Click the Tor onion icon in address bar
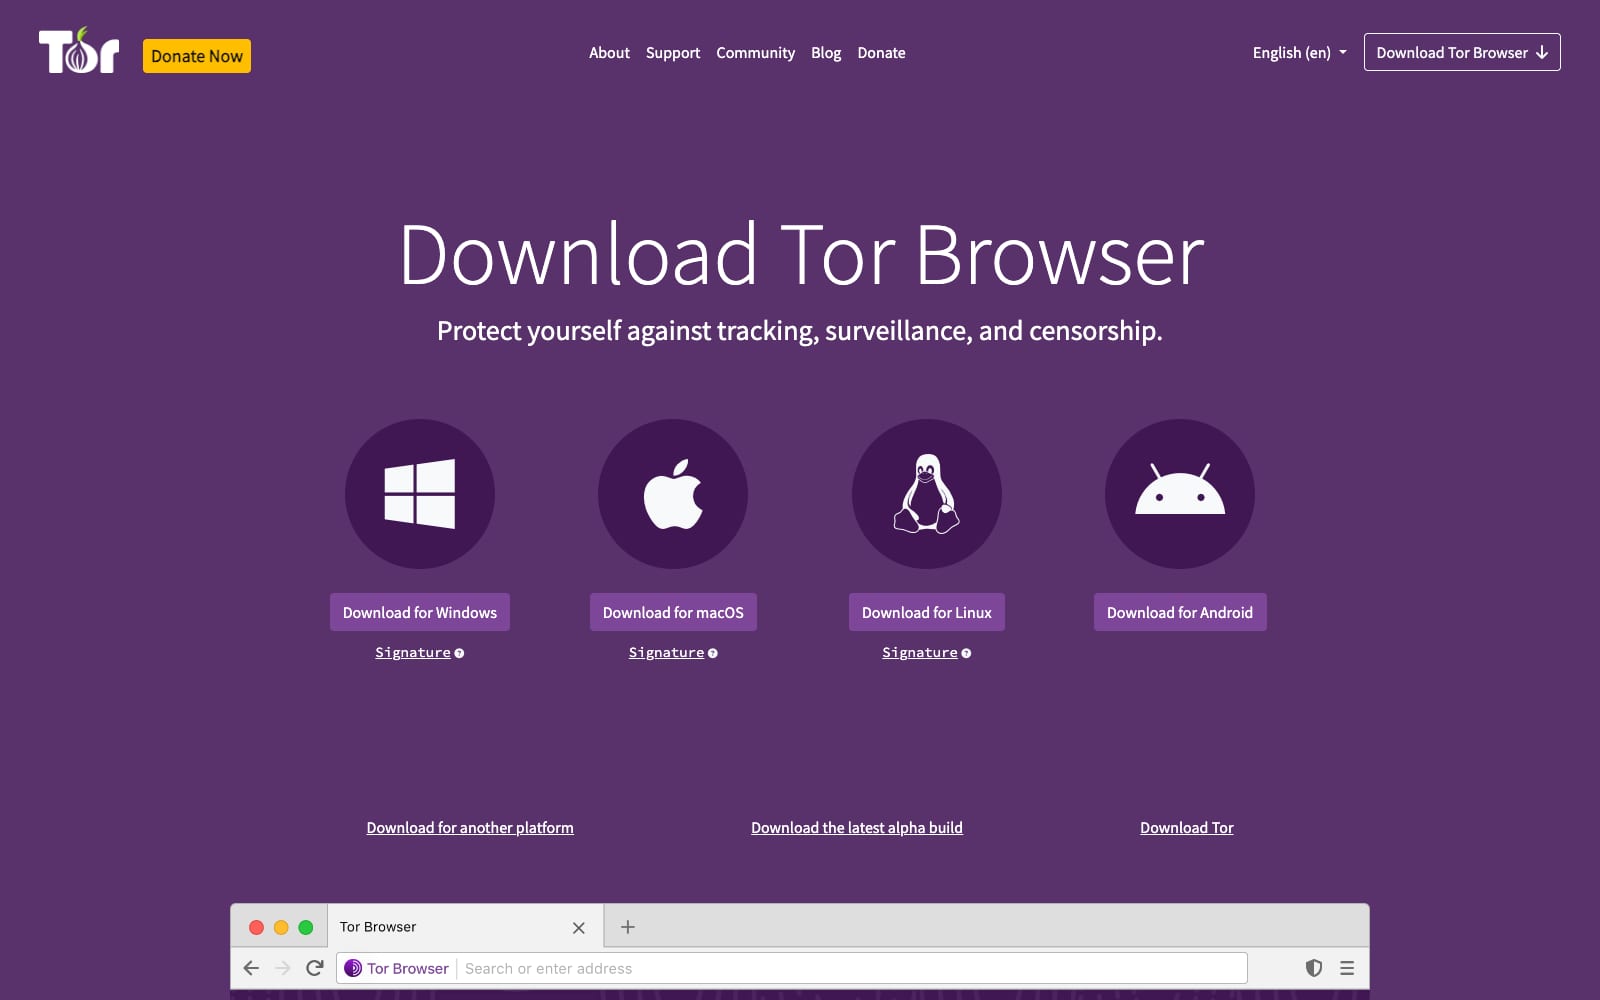1600x1000 pixels. tap(353, 968)
